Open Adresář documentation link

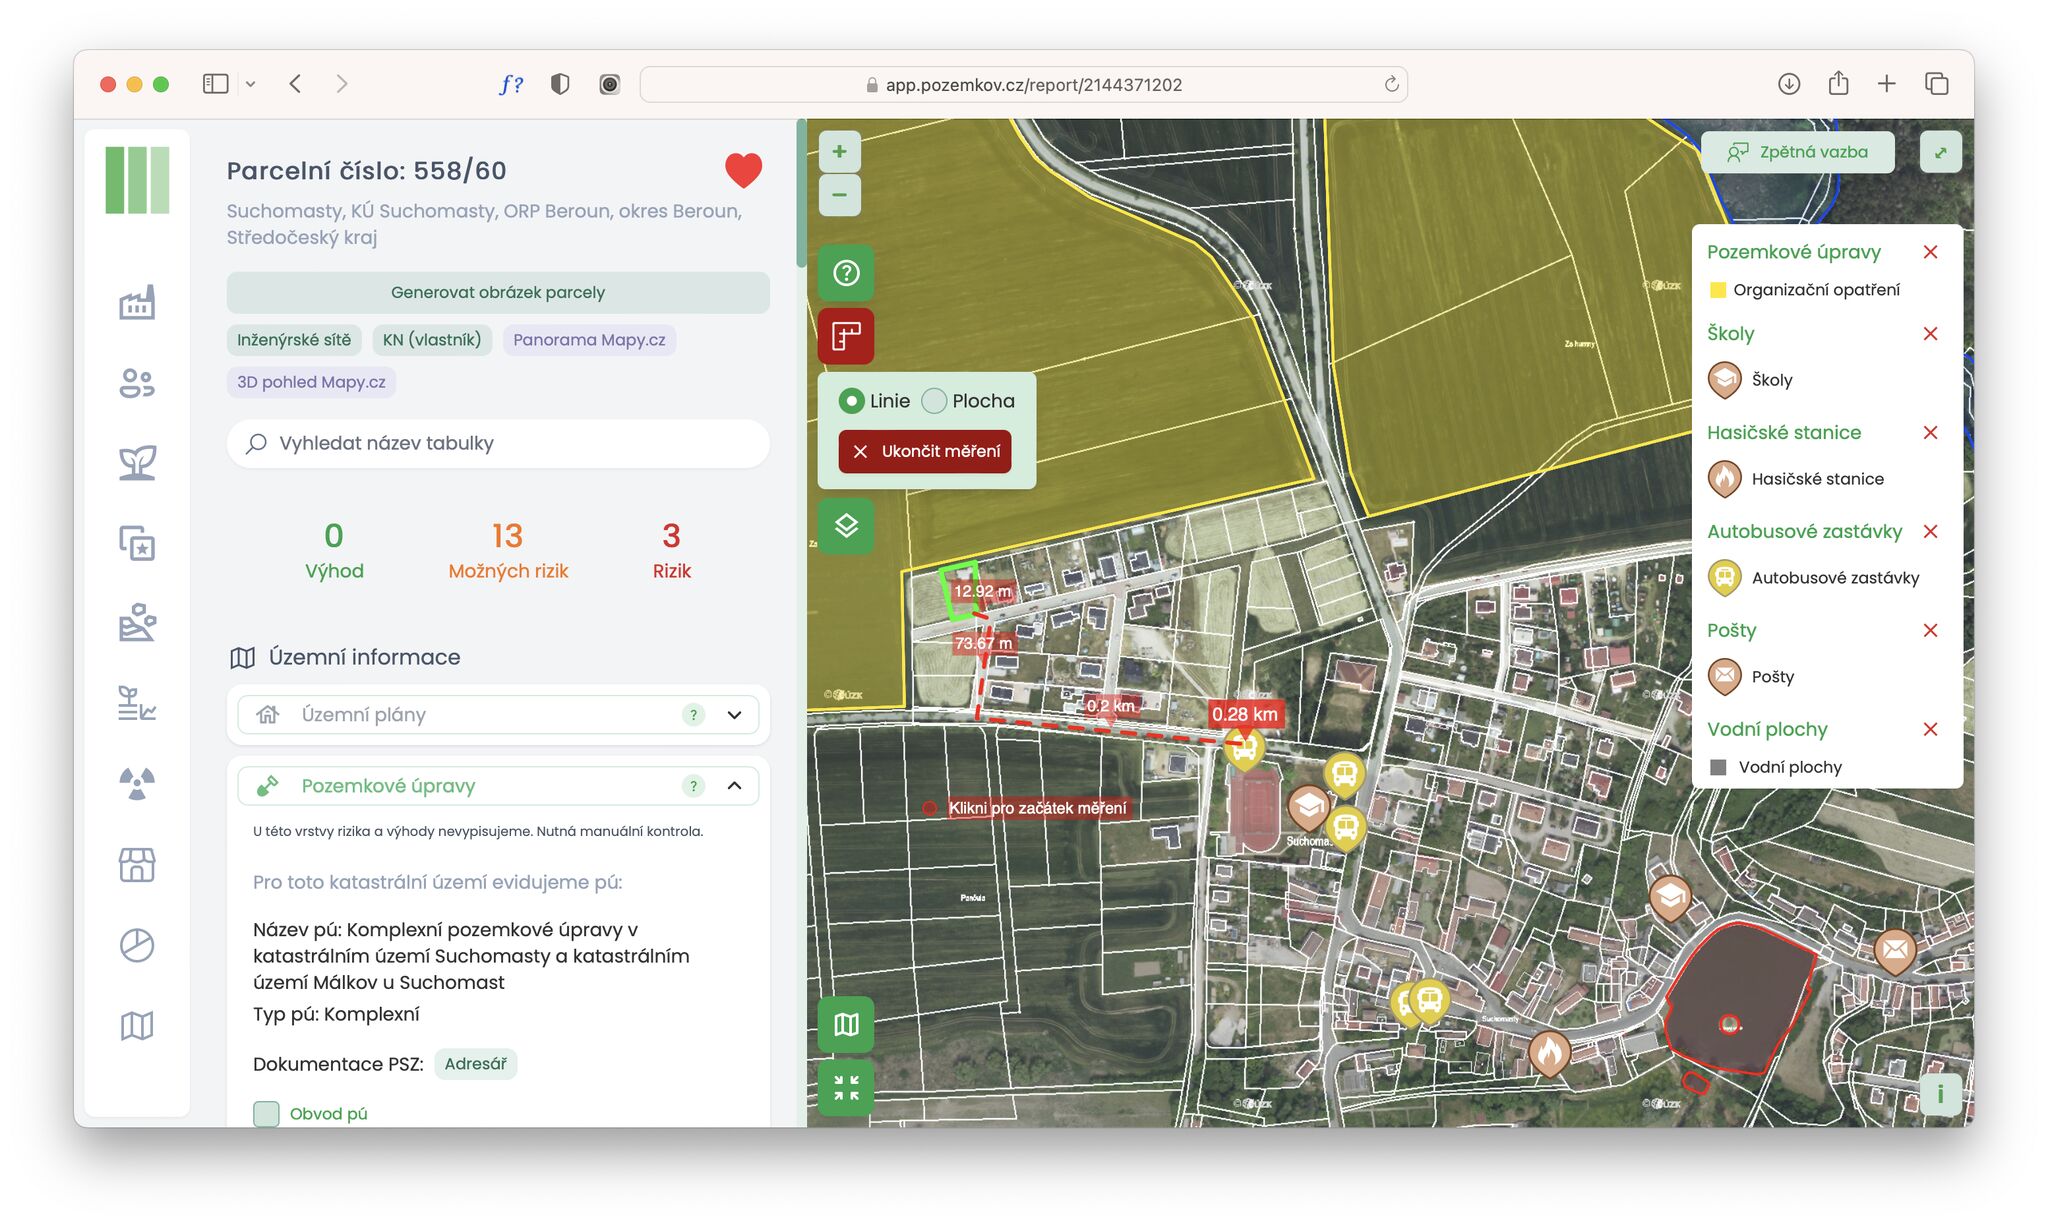475,1064
